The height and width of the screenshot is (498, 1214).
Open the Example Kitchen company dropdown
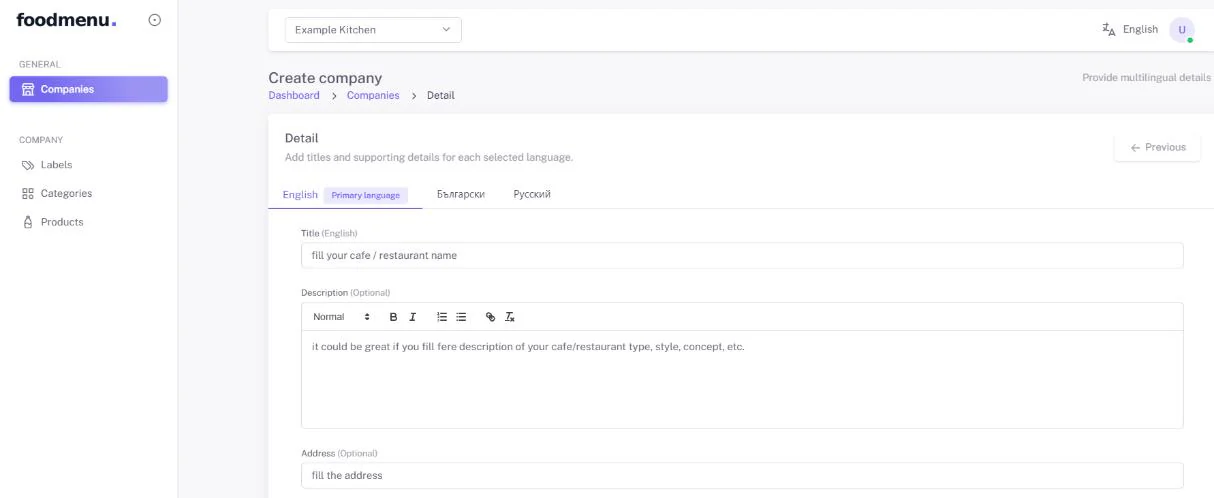point(373,30)
